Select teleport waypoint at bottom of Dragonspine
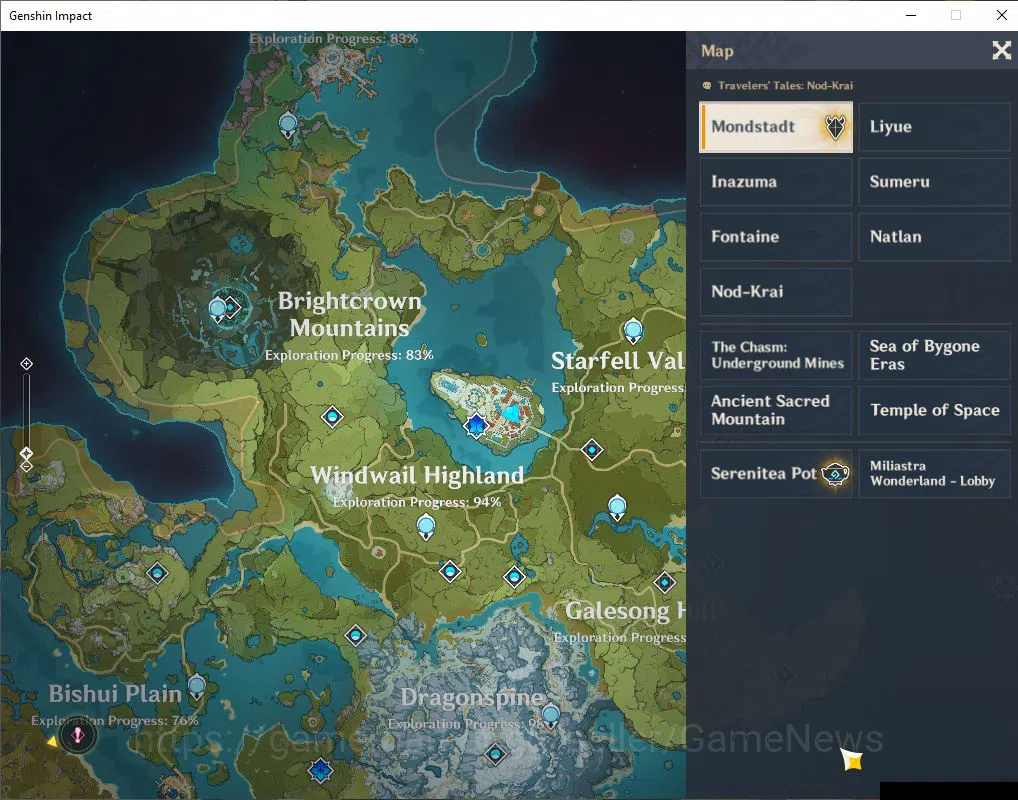Viewport: 1018px width, 800px height. pos(496,754)
